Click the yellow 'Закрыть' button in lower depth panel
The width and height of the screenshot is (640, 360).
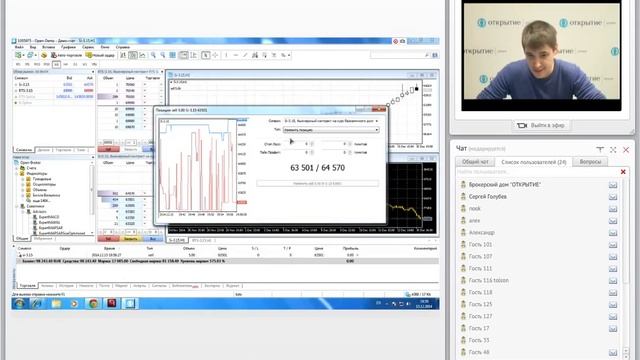point(131,239)
